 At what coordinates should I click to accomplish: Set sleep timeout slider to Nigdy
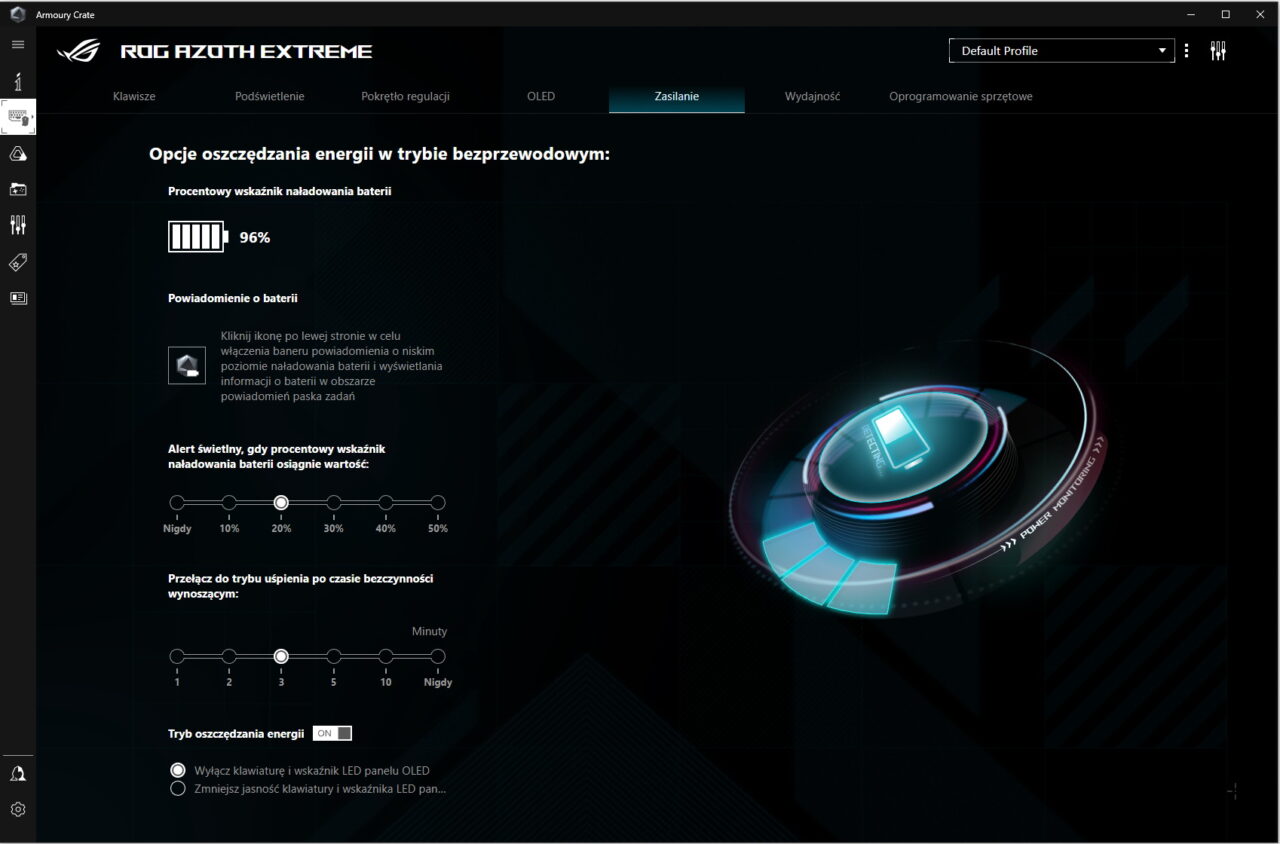[438, 657]
